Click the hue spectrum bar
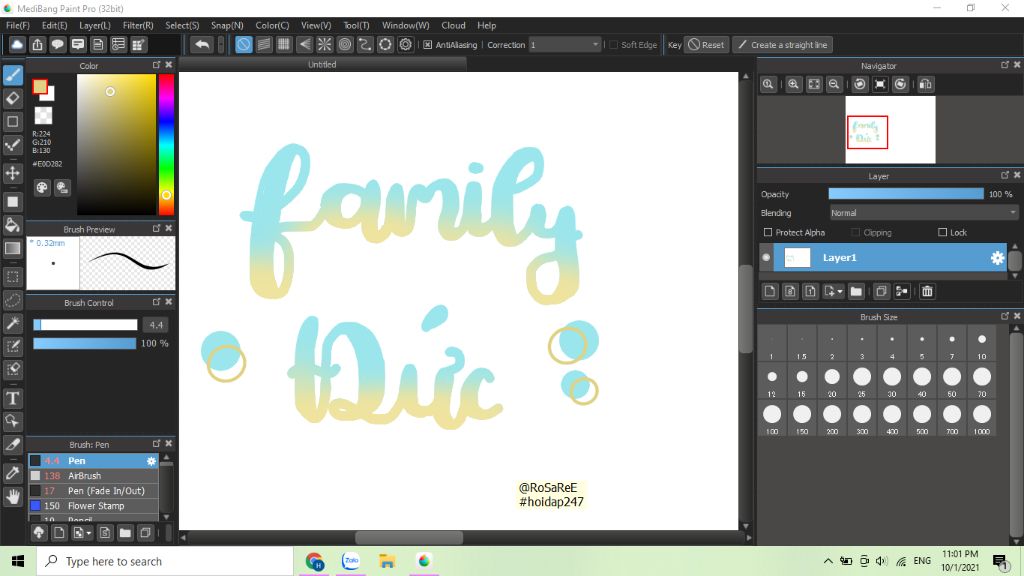 (x=167, y=144)
